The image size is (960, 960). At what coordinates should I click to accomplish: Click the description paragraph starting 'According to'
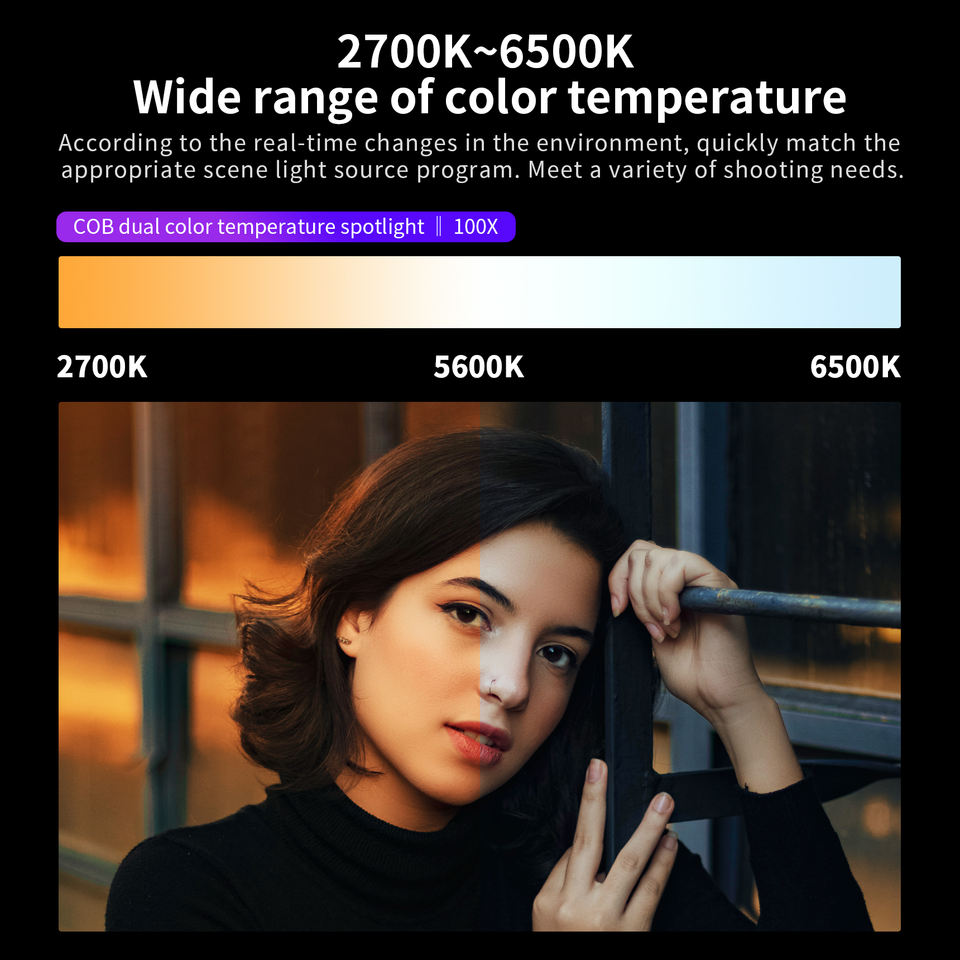pyautogui.click(x=481, y=156)
